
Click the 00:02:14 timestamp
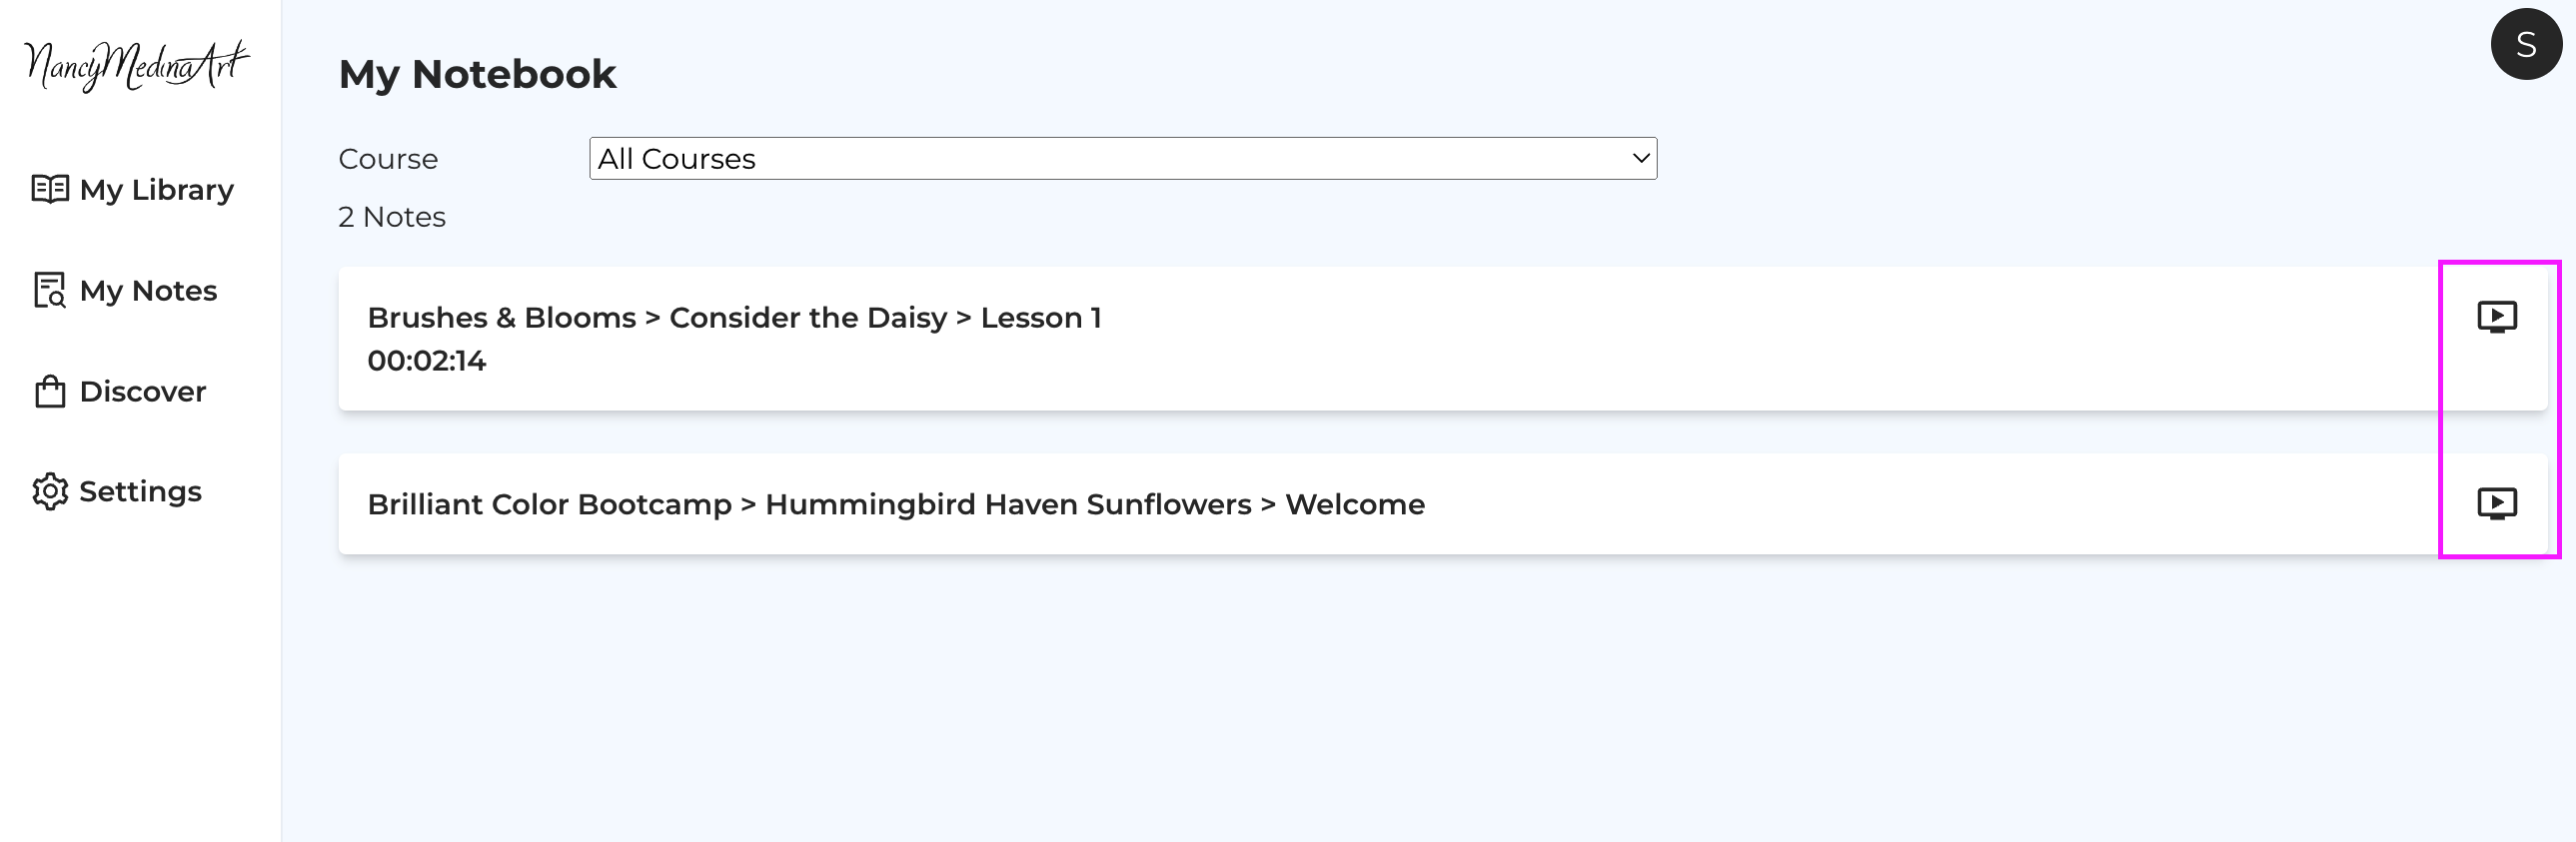tap(427, 361)
